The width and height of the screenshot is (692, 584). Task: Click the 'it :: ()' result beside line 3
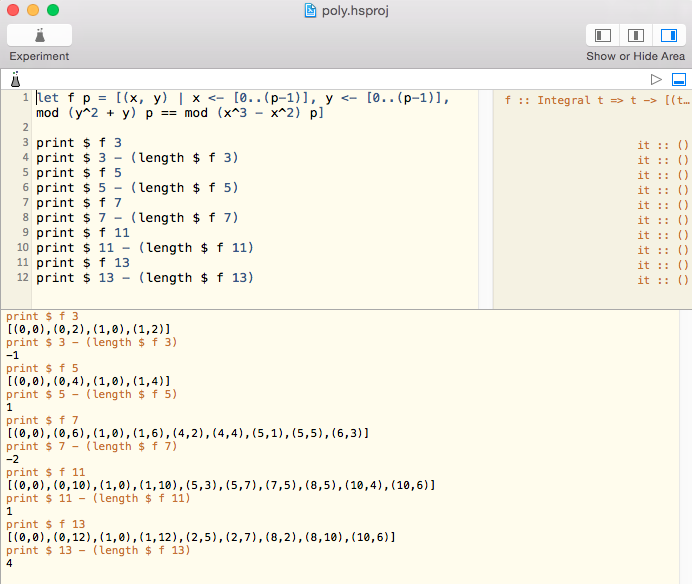pos(663,145)
